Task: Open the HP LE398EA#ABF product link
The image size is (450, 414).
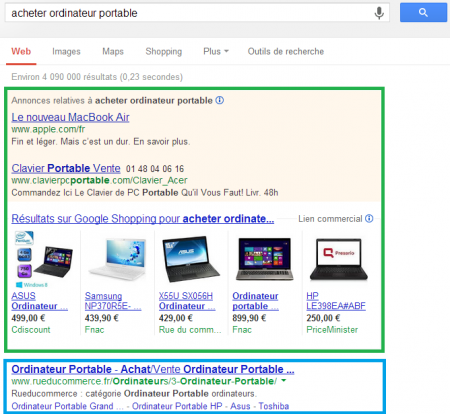Action: [x=336, y=301]
